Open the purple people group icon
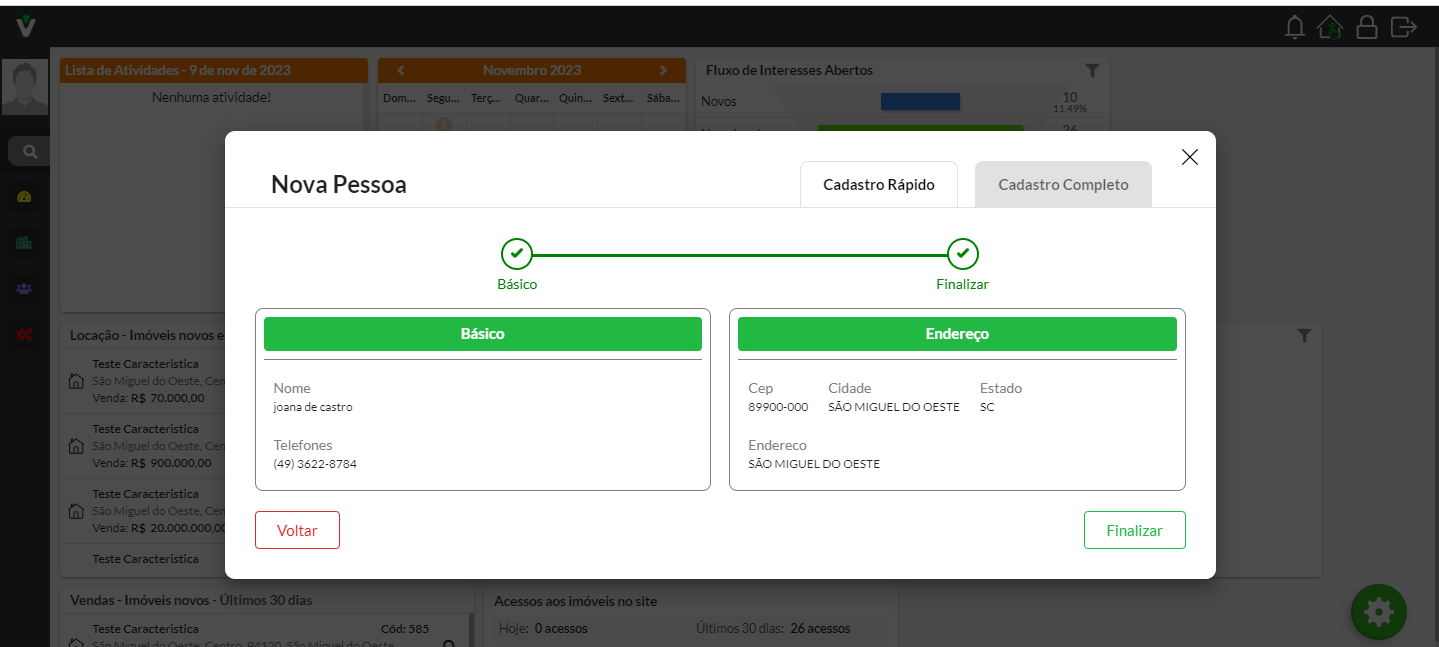The width and height of the screenshot is (1439, 647). (x=25, y=289)
